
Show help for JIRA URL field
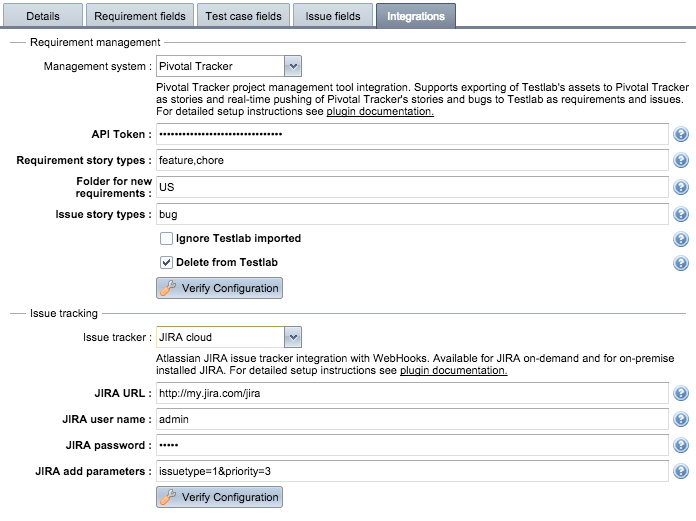tap(680, 393)
